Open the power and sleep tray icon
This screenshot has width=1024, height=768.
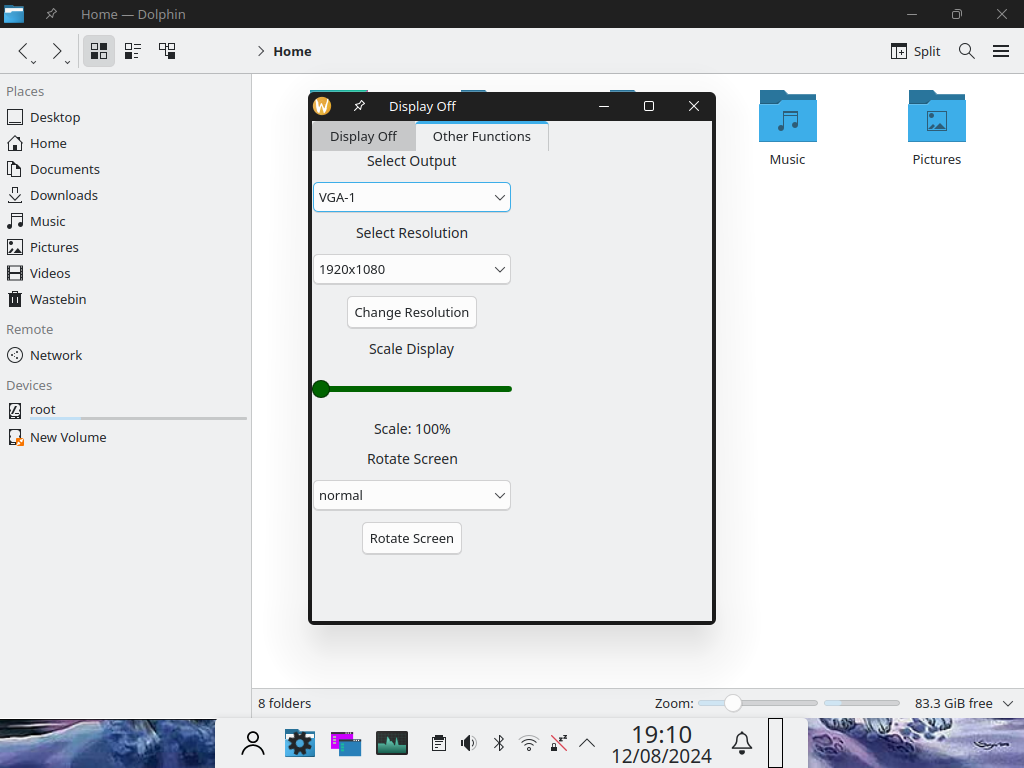click(x=558, y=743)
